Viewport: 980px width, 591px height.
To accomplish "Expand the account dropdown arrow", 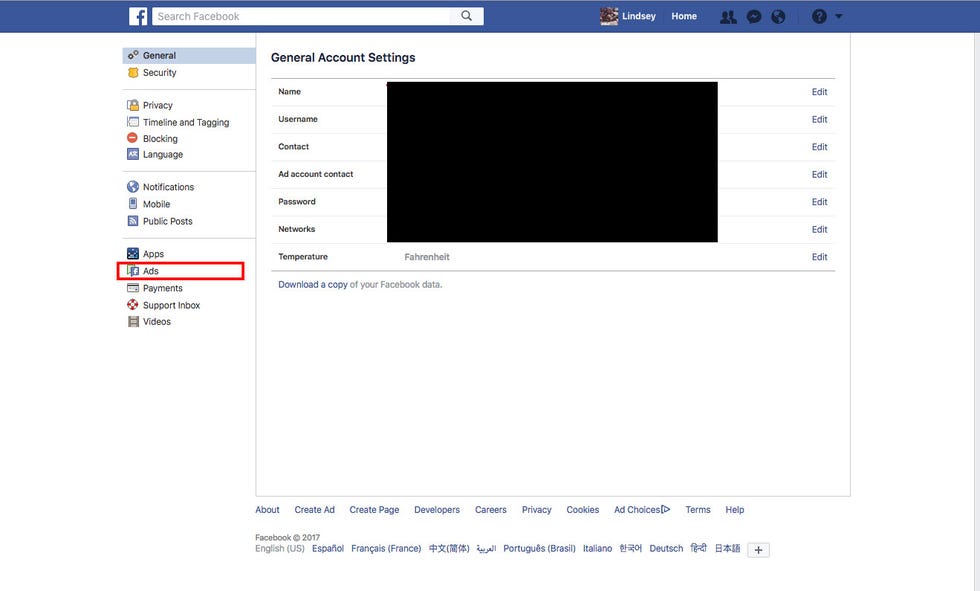I will point(839,17).
